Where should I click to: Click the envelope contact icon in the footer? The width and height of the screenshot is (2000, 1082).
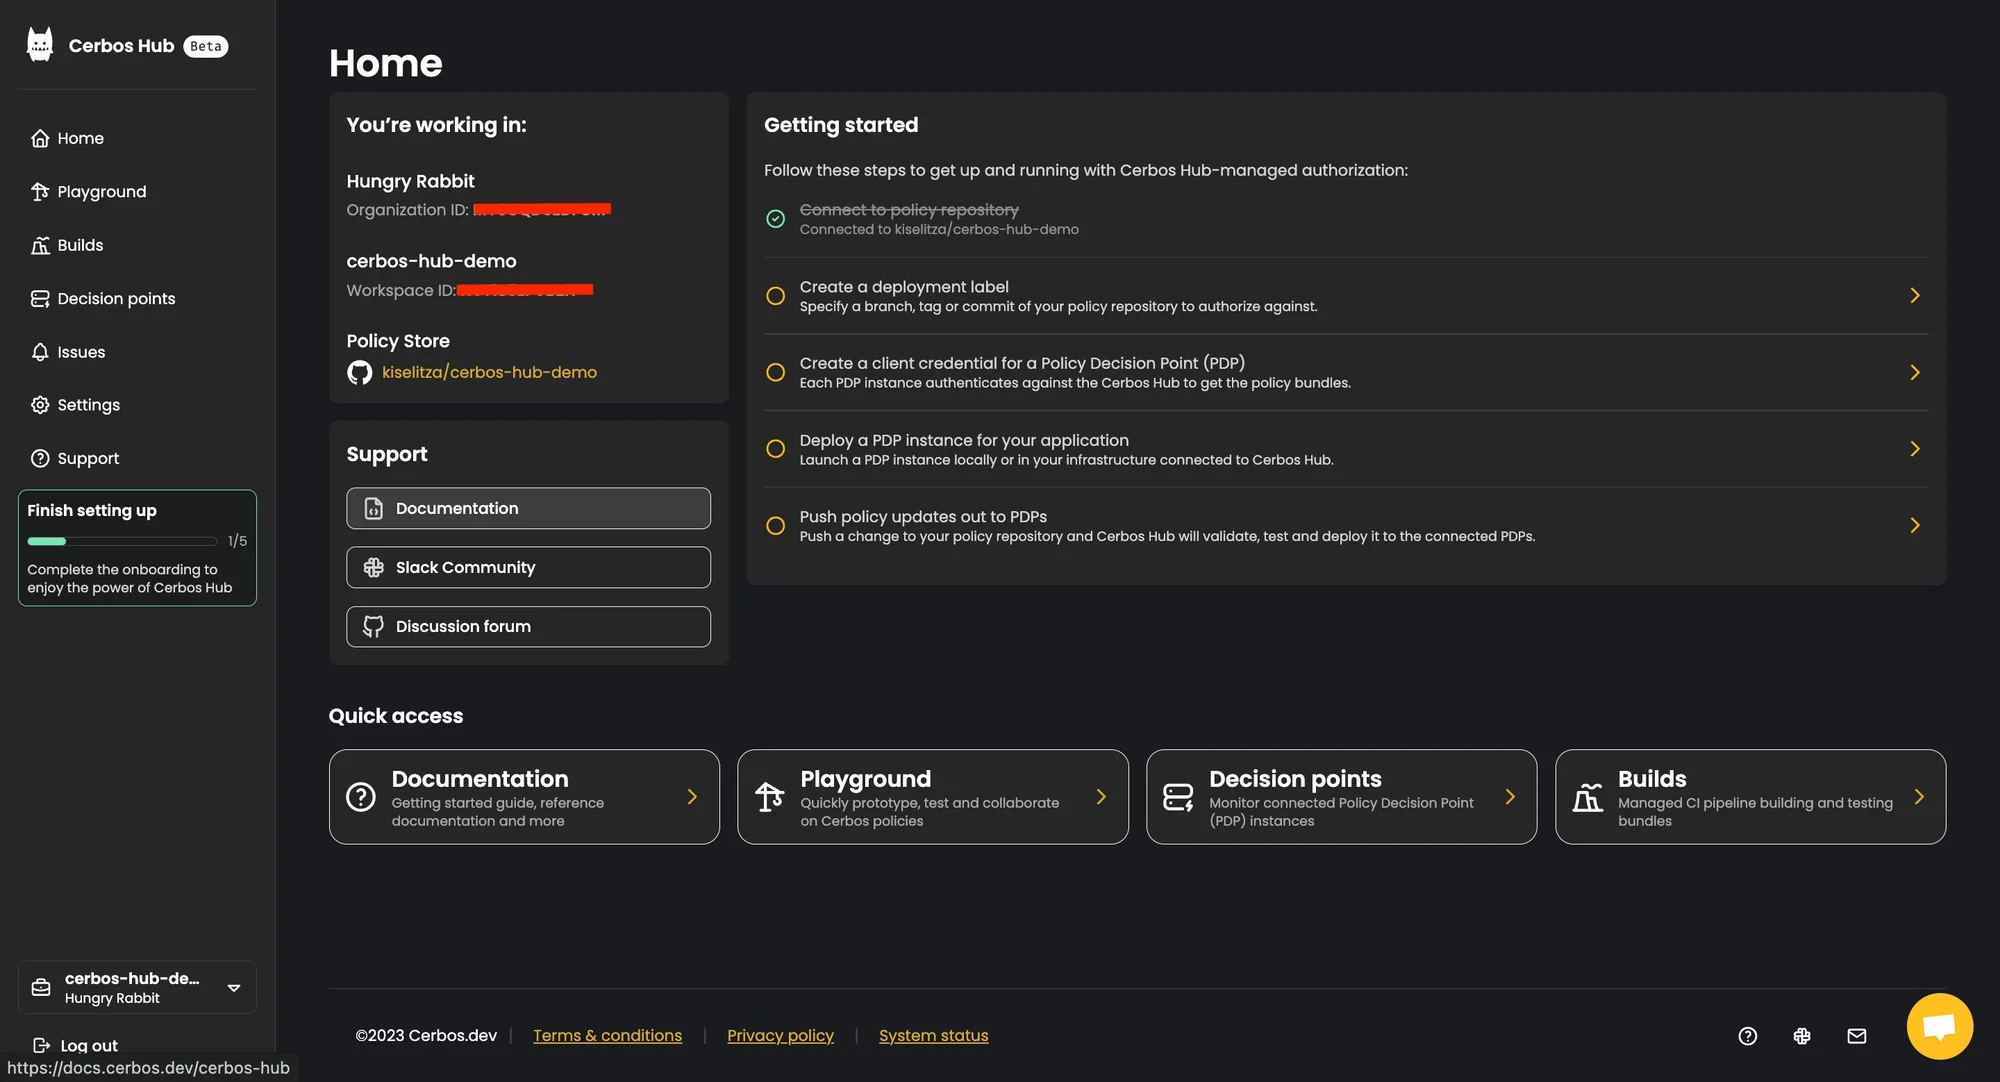tap(1856, 1035)
